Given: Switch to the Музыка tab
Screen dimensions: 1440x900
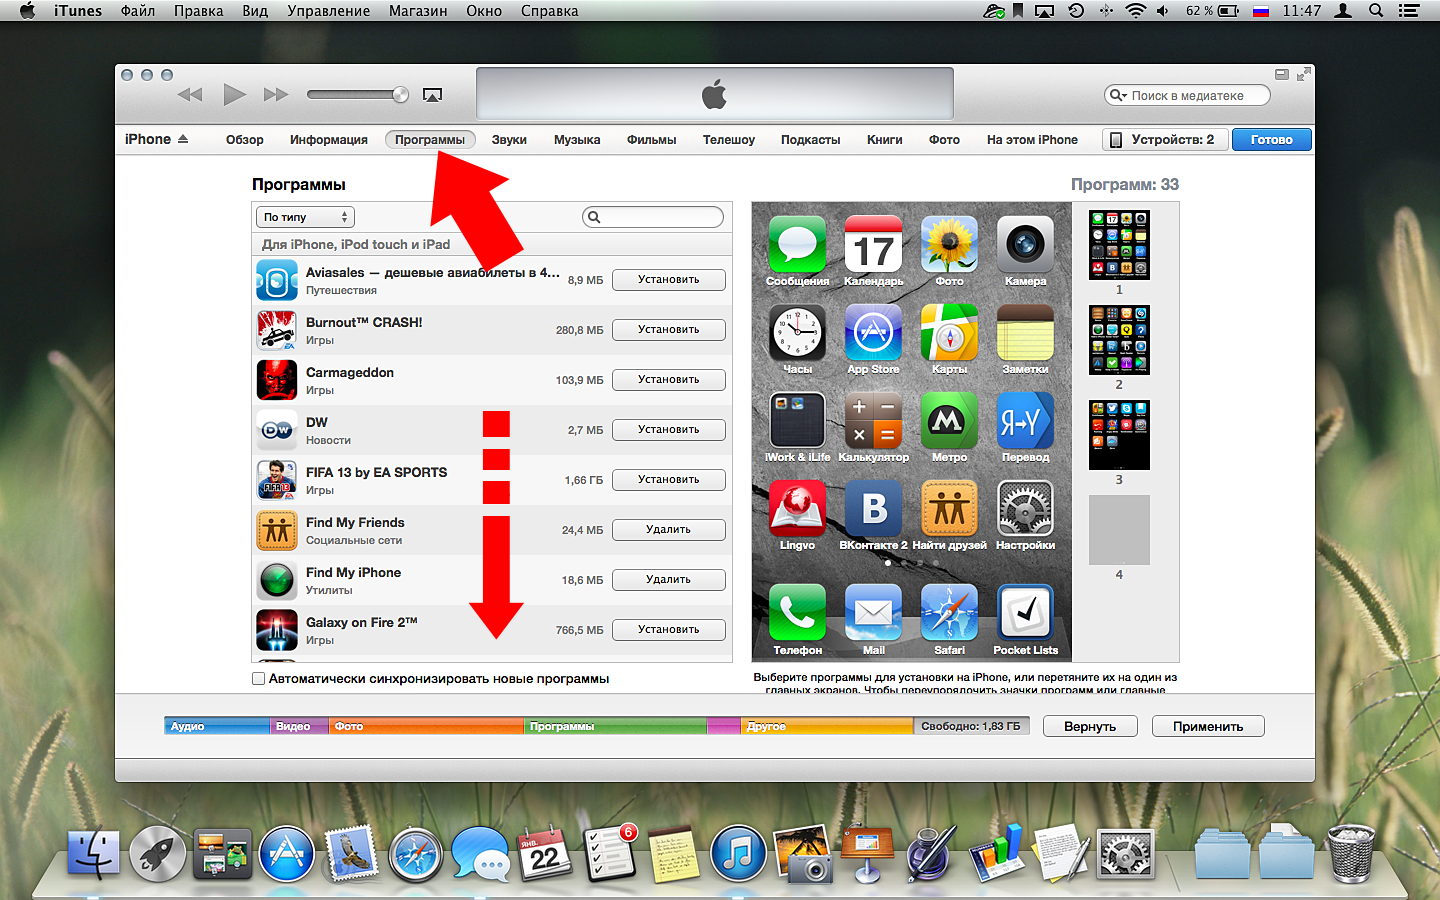Looking at the screenshot, I should pyautogui.click(x=577, y=140).
